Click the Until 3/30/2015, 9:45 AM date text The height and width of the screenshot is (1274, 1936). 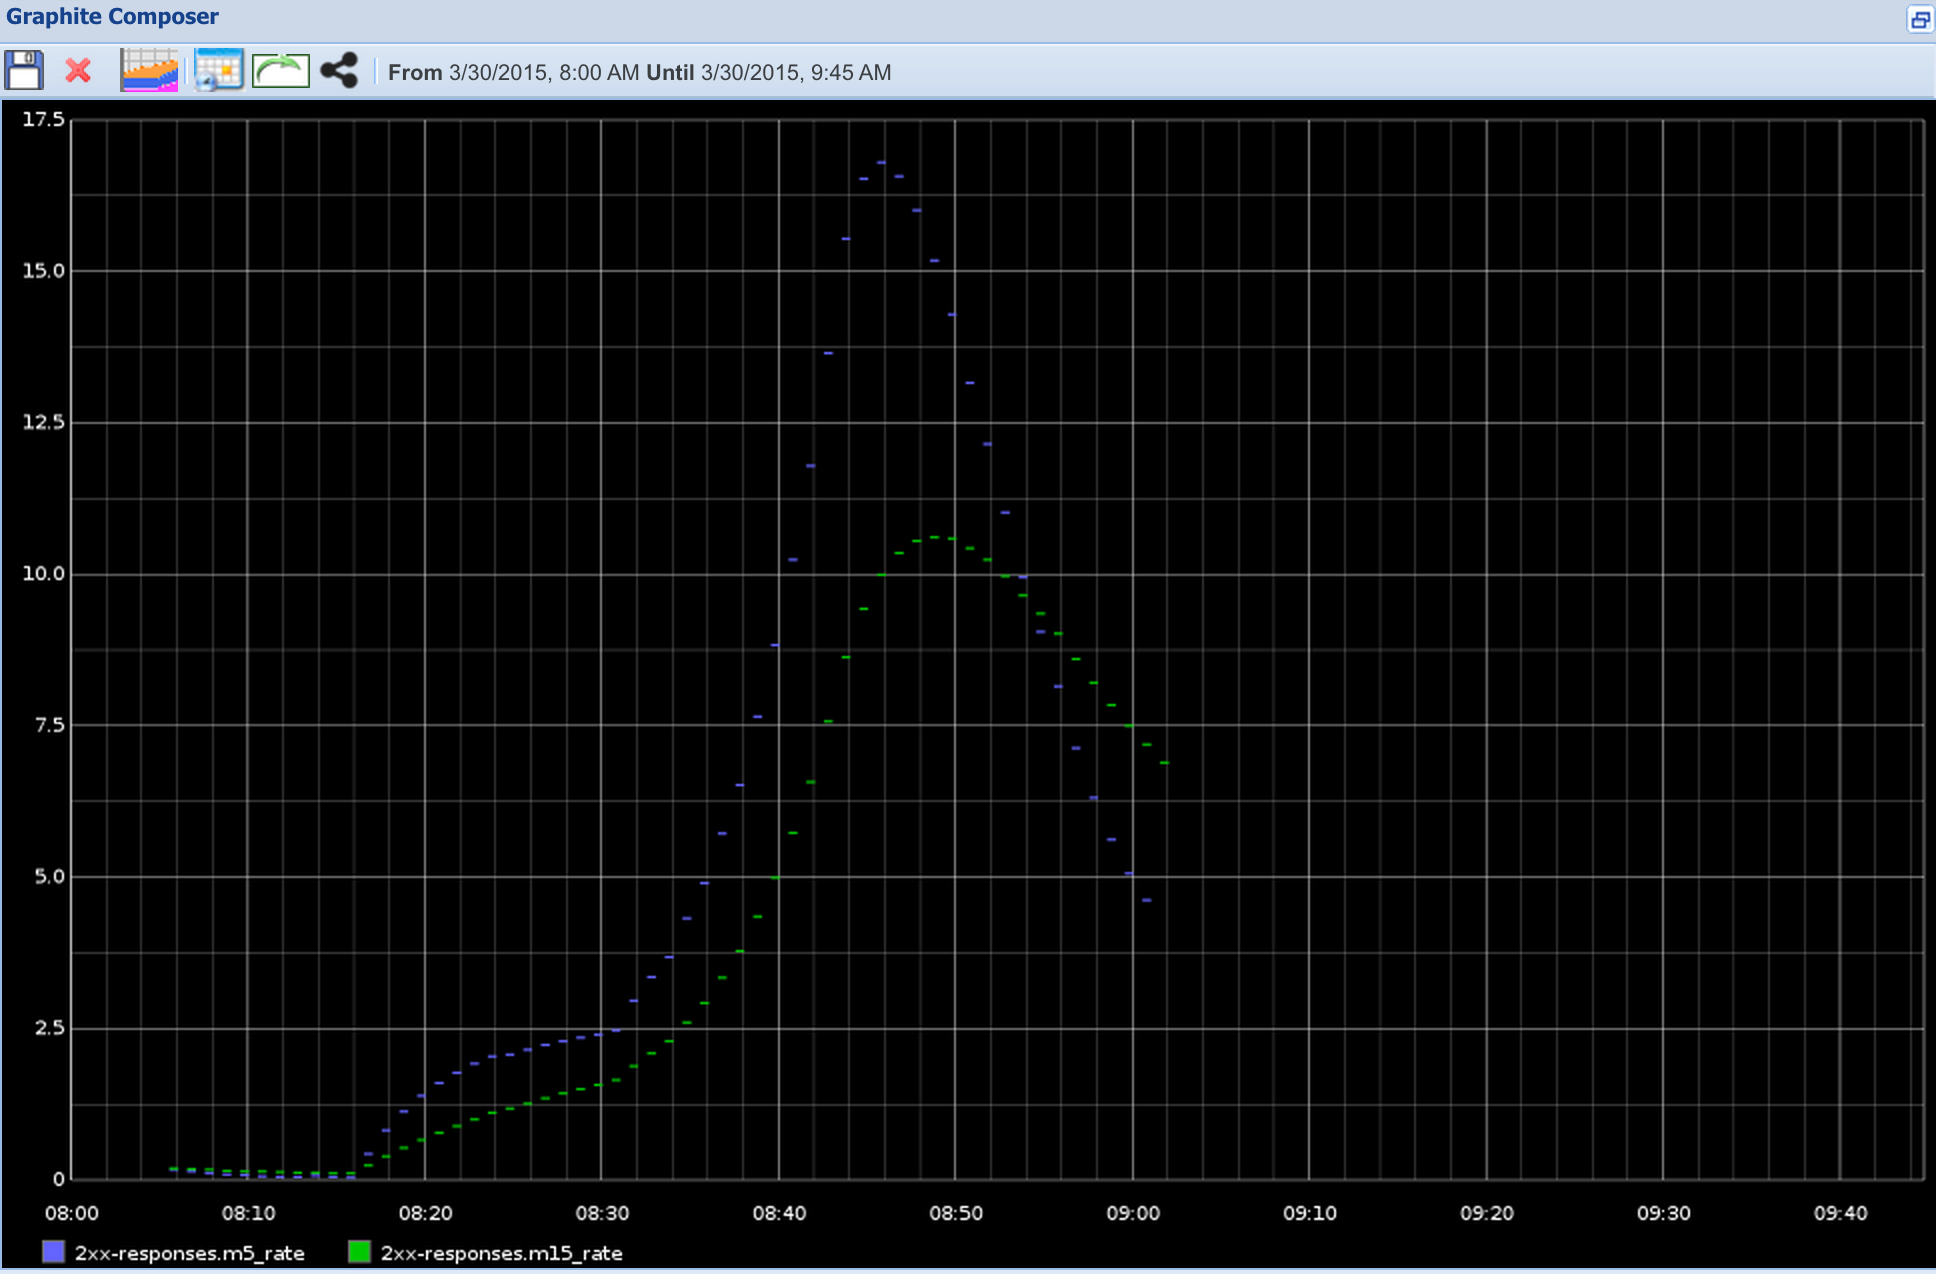pyautogui.click(x=769, y=72)
